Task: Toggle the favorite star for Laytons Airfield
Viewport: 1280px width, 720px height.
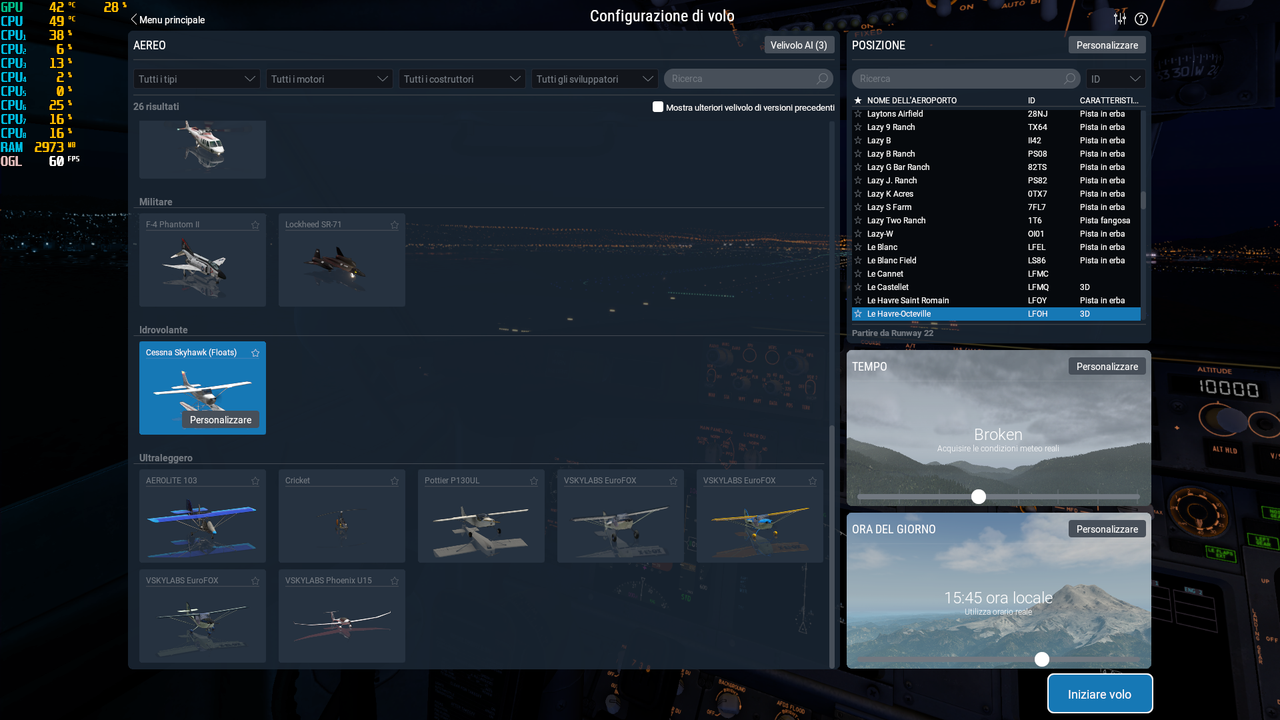Action: click(x=859, y=113)
